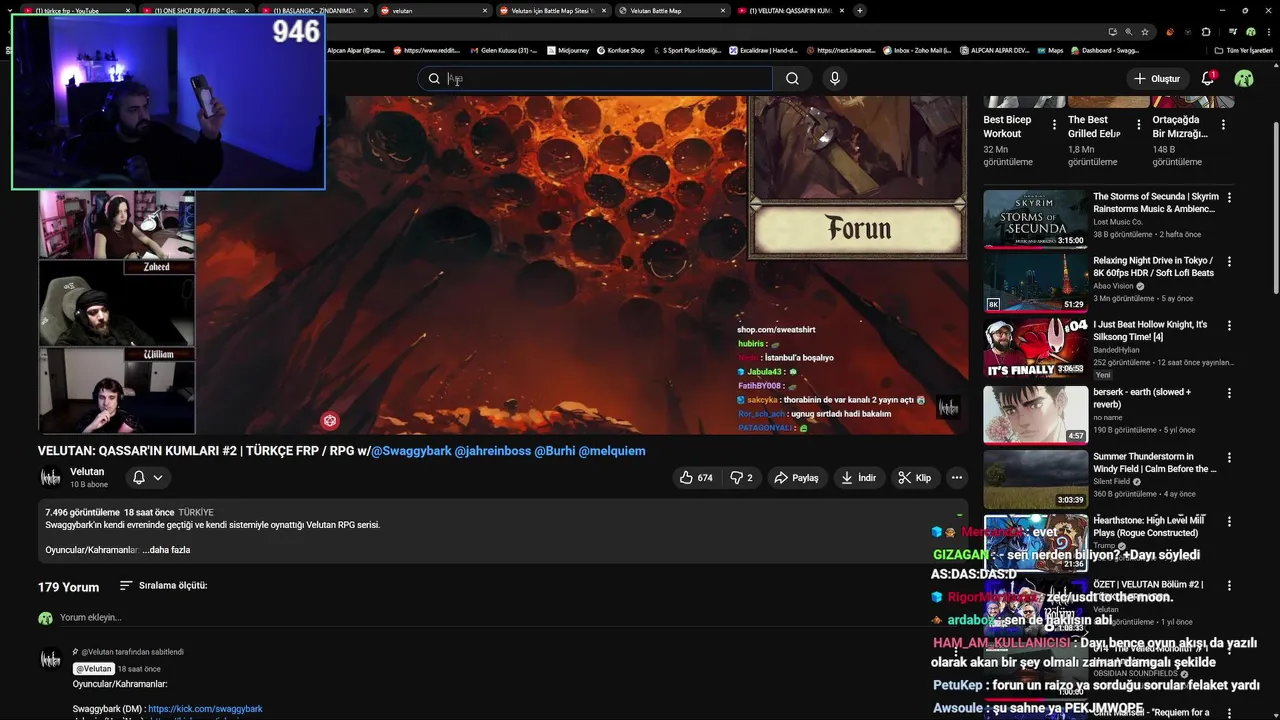Open the Dashboard - Swagg bookmark
1280x720 pixels.
pyautogui.click(x=1105, y=50)
